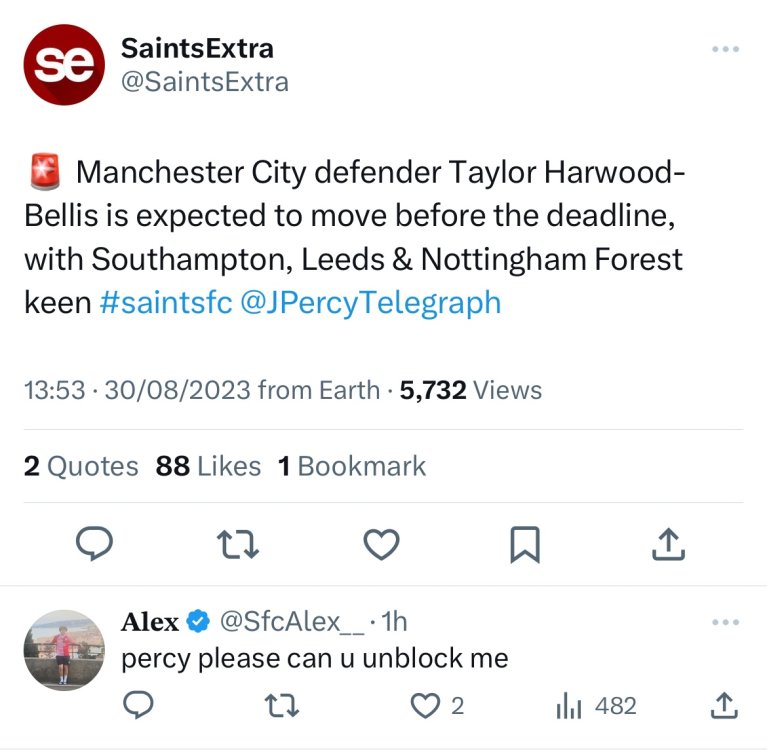Open more options on Alex's reply

point(725,622)
